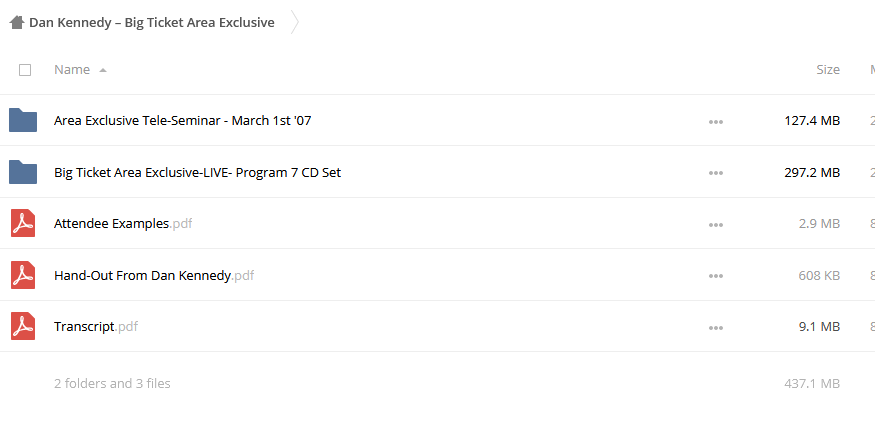Toggle the Name sort direction arrow
Image resolution: width=875 pixels, height=426 pixels.
click(103, 70)
